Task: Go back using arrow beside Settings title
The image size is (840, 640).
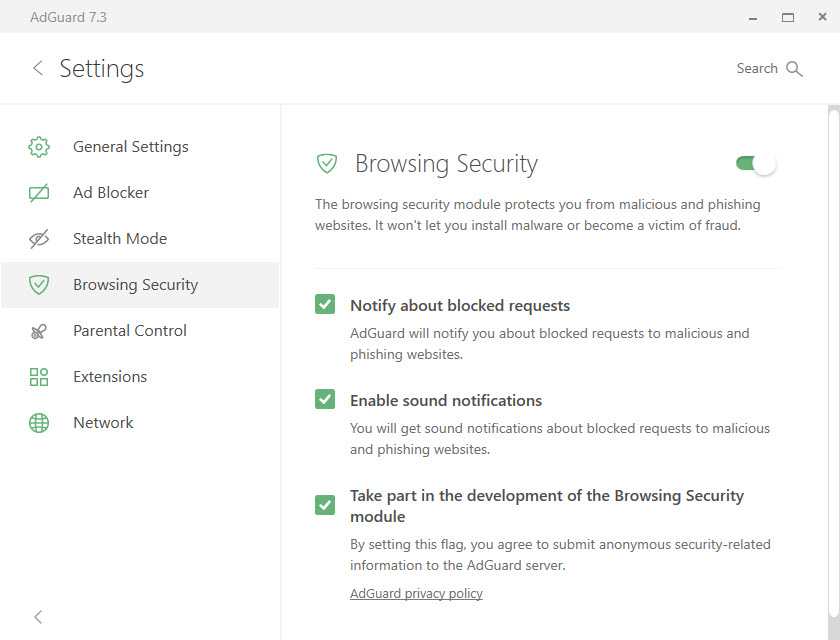Action: (x=38, y=68)
